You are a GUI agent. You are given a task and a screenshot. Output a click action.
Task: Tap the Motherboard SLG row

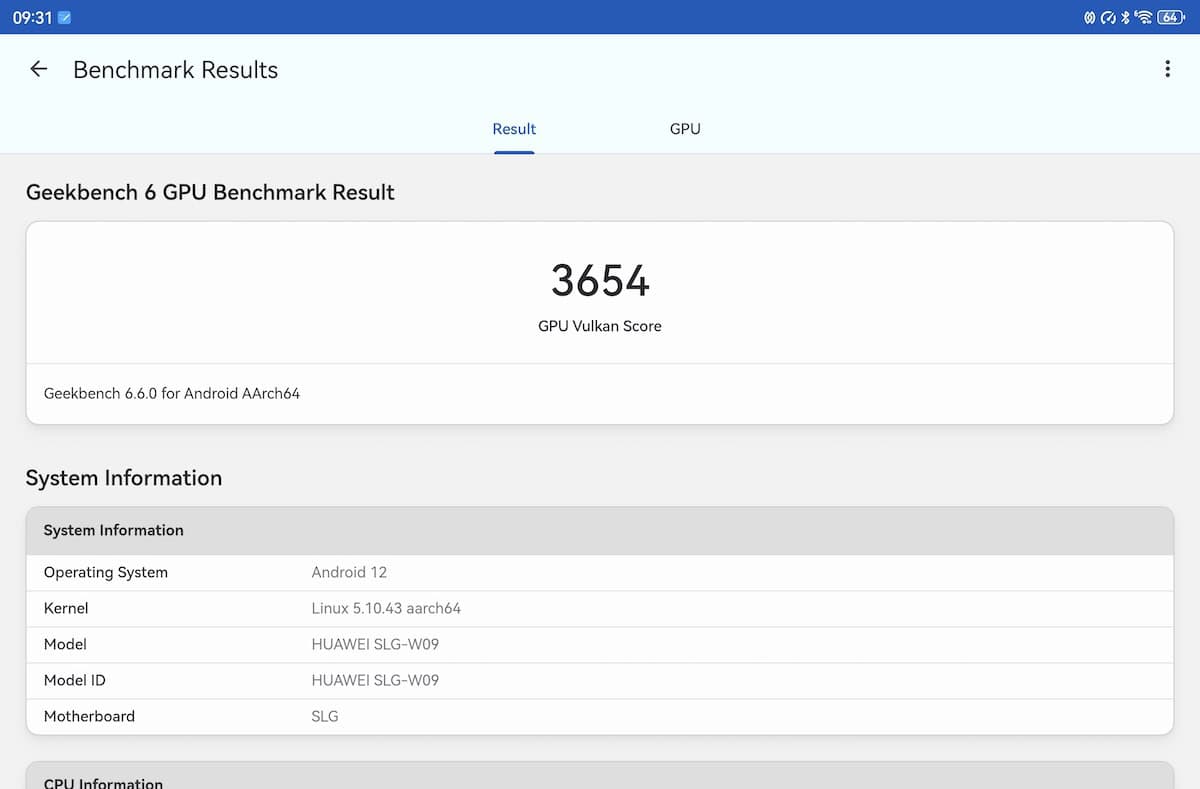click(x=599, y=716)
